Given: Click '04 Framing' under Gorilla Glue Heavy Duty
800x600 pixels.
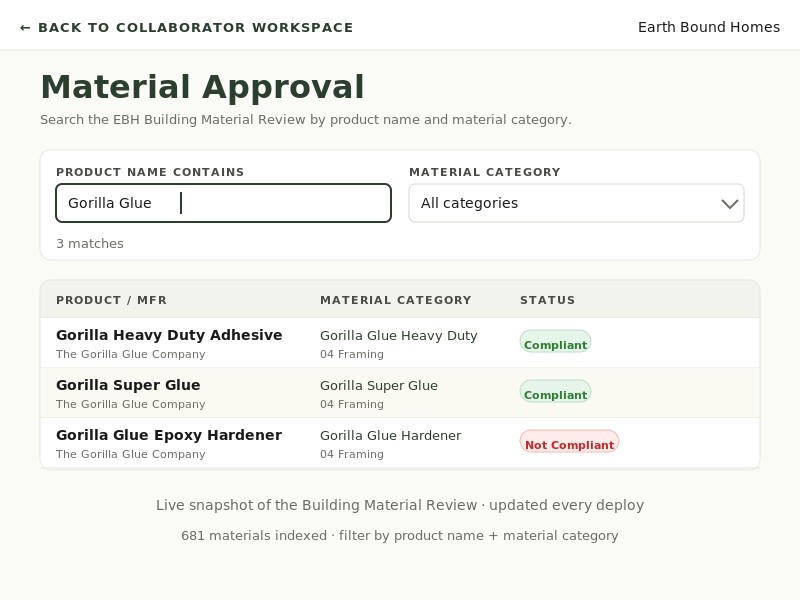Looking at the screenshot, I should pyautogui.click(x=352, y=354).
